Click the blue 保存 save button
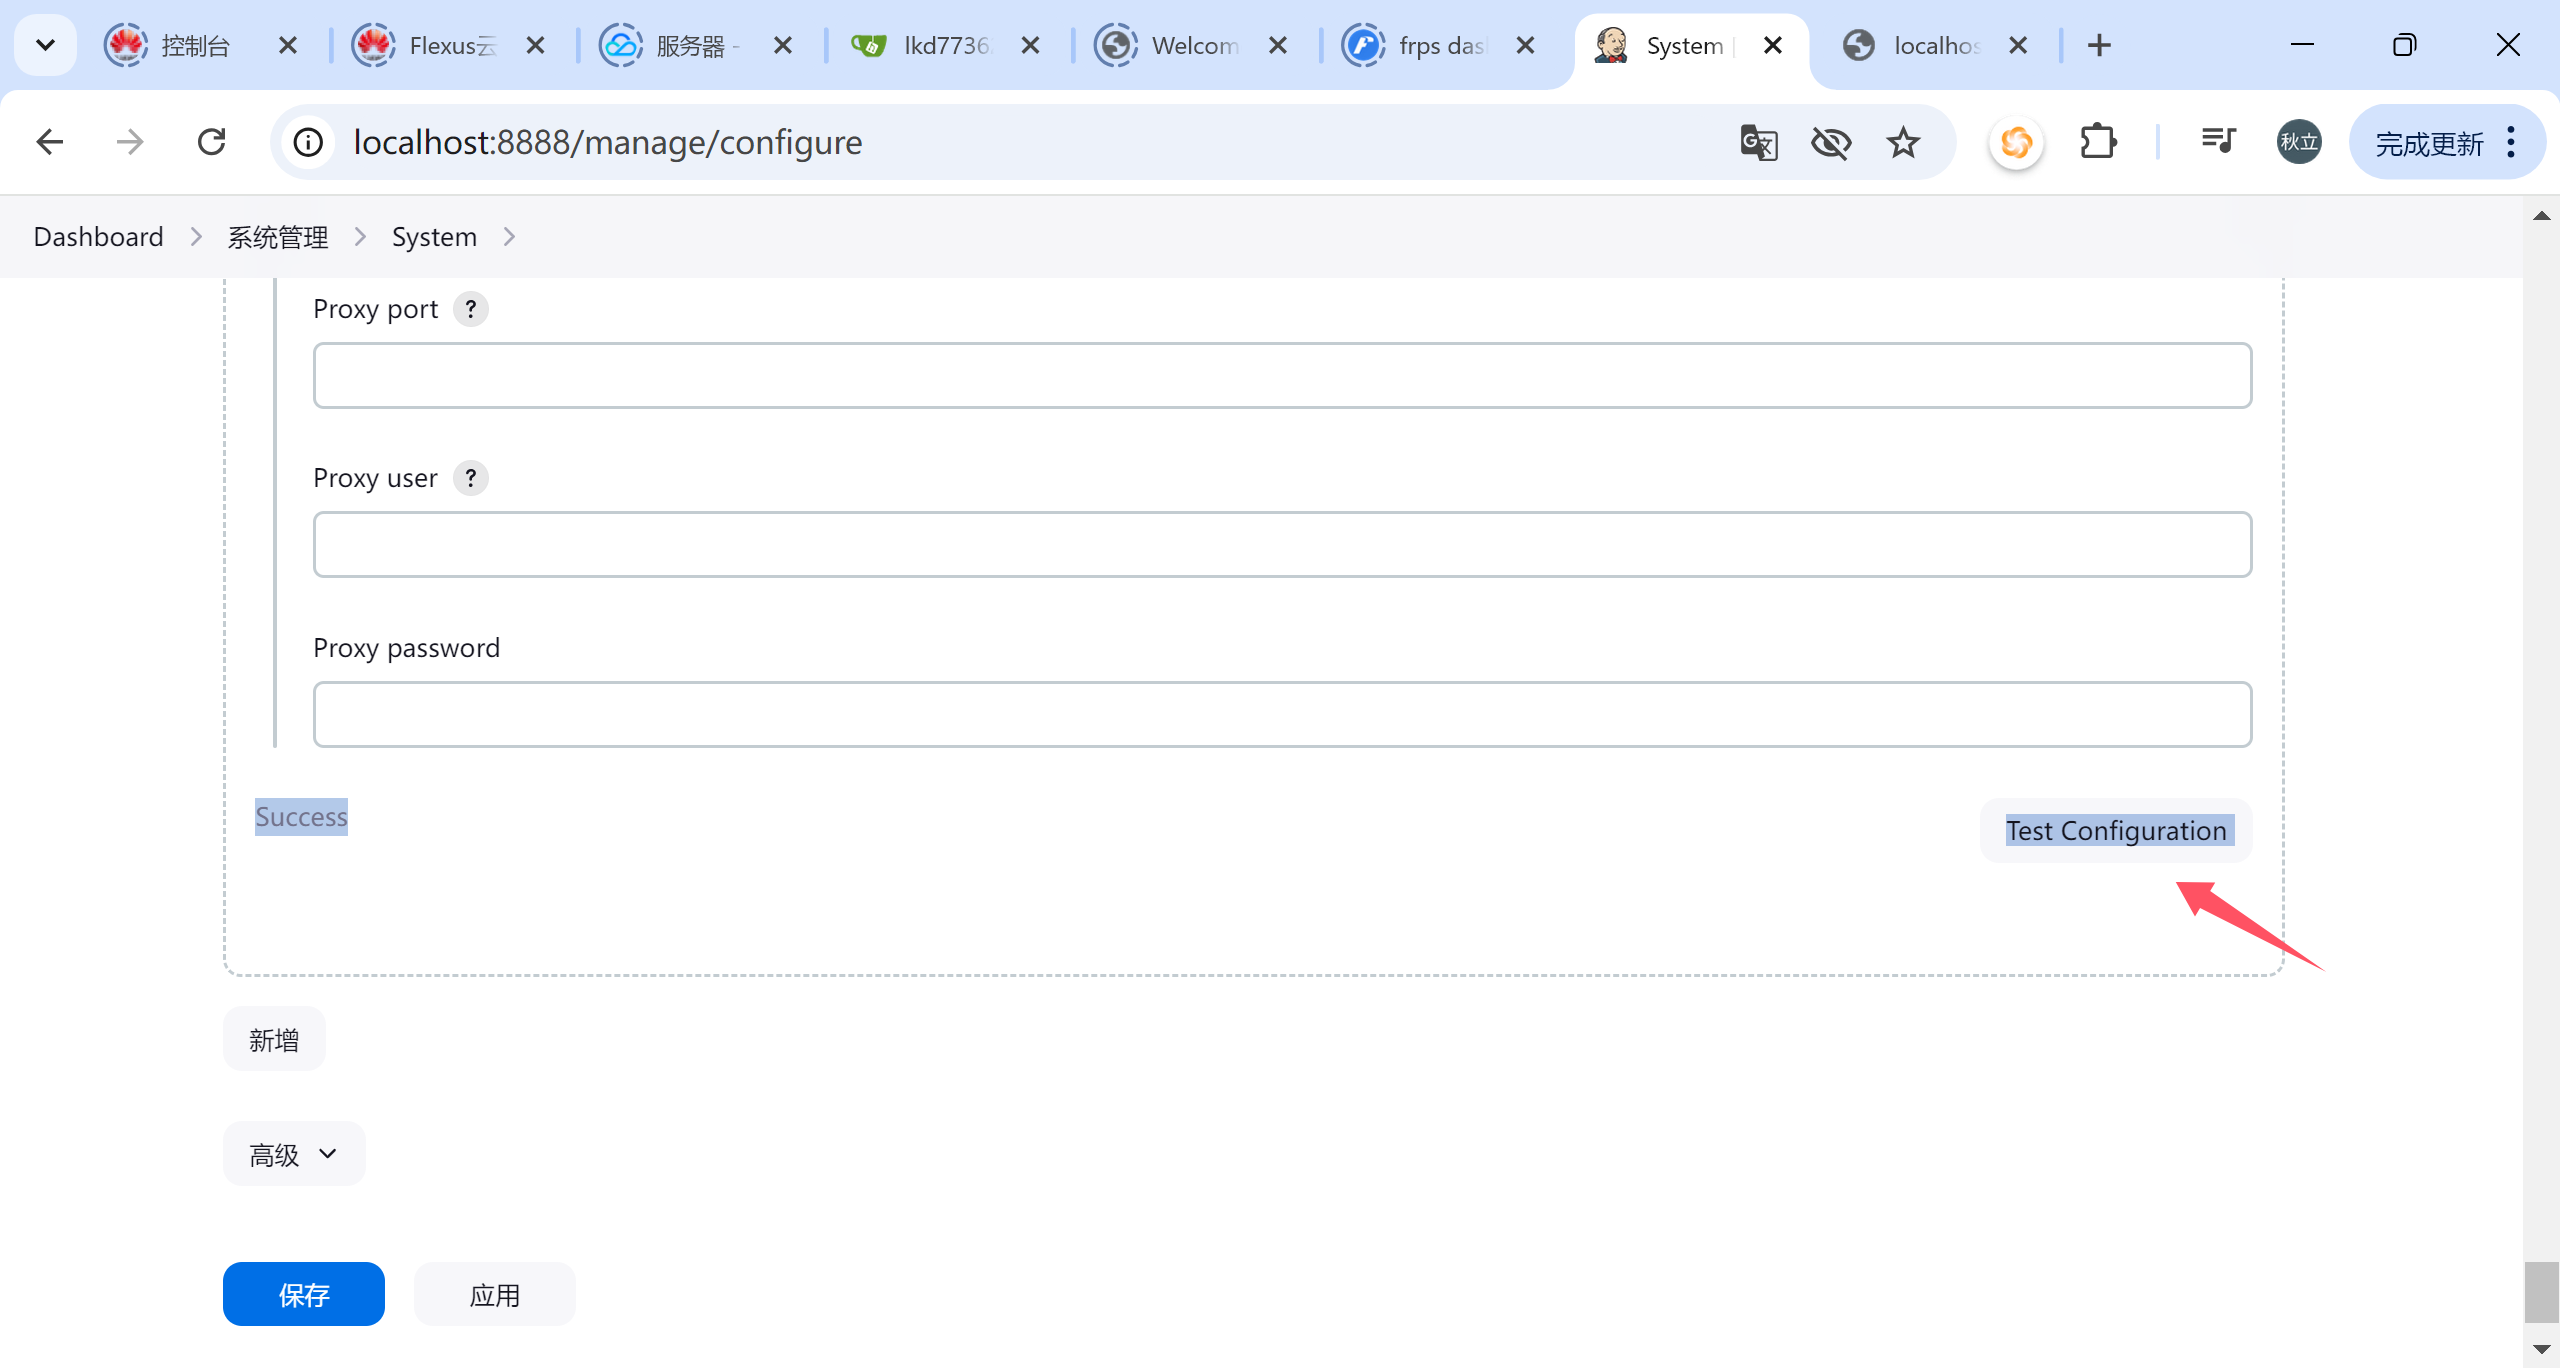 pos(303,1294)
